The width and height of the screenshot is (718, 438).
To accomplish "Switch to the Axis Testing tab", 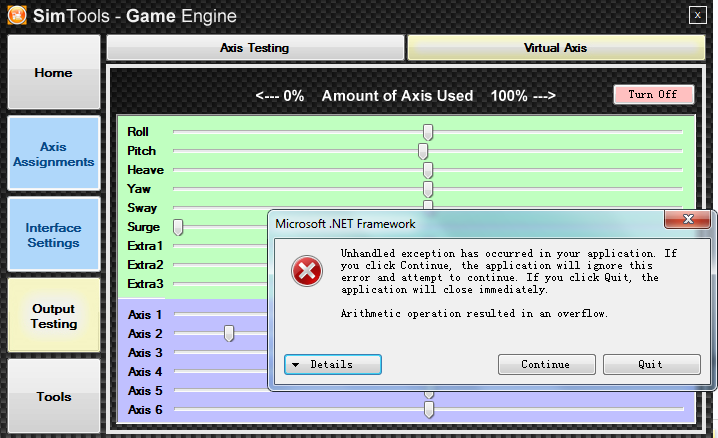I will click(x=255, y=48).
